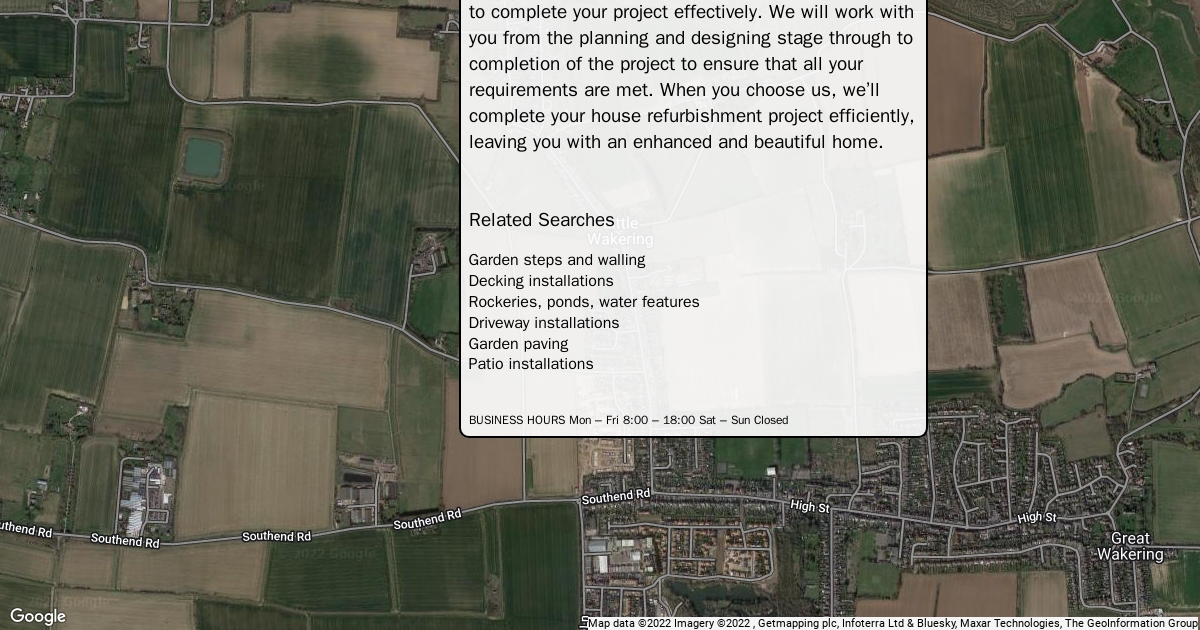Open Rockeries, ponds, water features link

(584, 302)
